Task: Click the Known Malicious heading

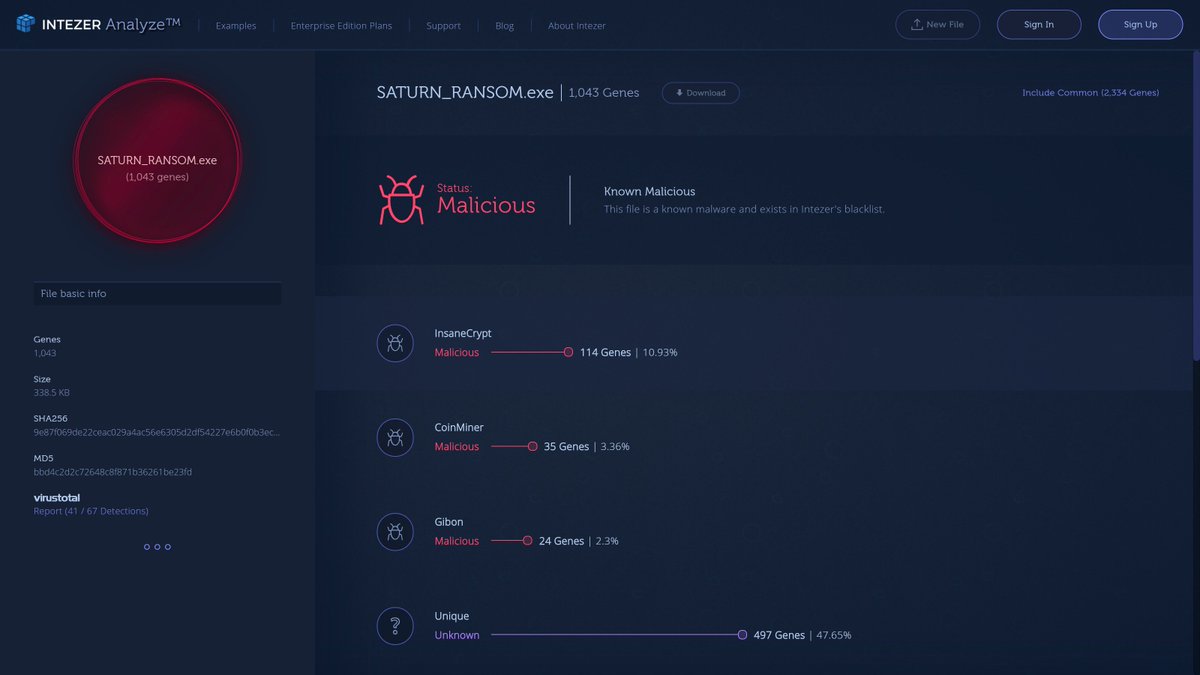Action: pos(649,191)
